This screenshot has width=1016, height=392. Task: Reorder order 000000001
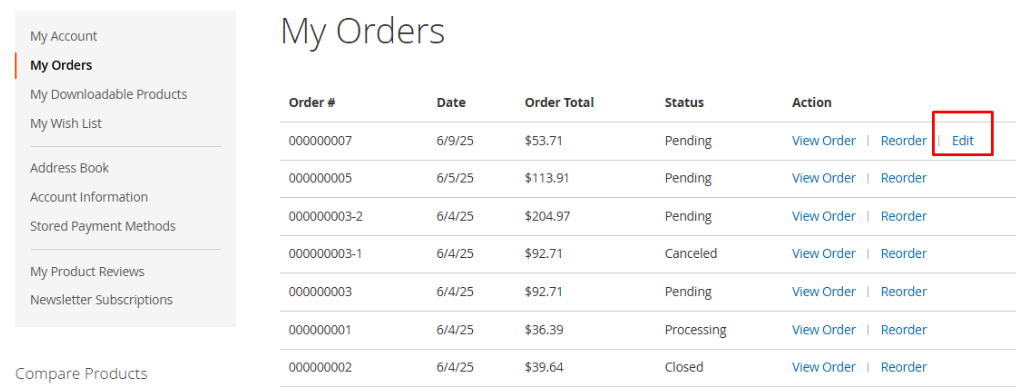click(x=903, y=330)
